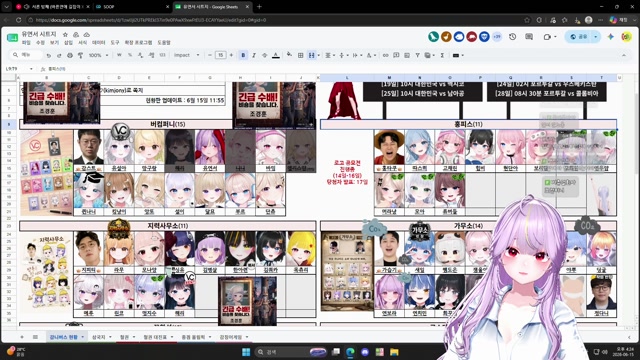640x360 pixels.
Task: Click the star icon next to title
Action: pyautogui.click(x=65, y=35)
